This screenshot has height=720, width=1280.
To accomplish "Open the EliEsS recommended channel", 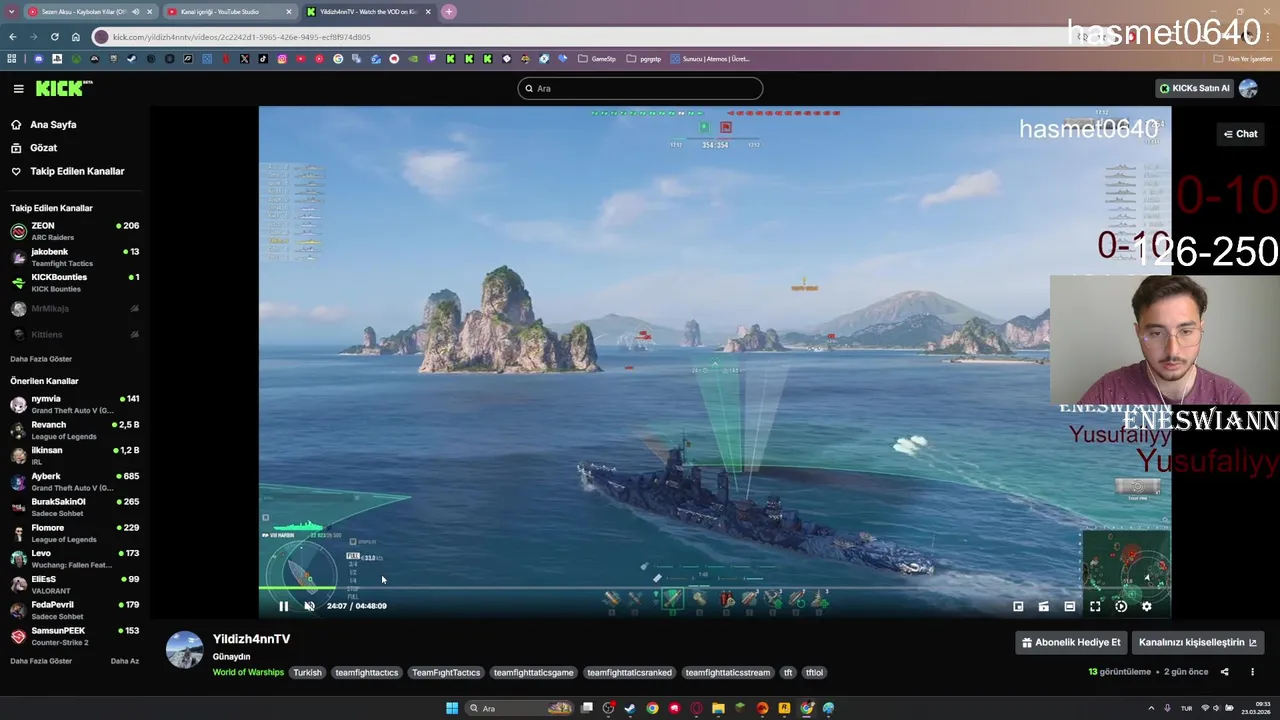I will (75, 585).
